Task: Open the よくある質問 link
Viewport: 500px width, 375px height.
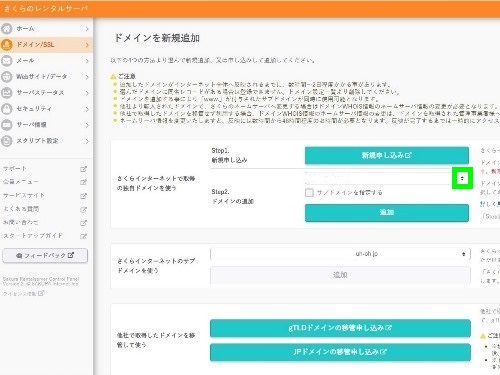Action: [21, 209]
